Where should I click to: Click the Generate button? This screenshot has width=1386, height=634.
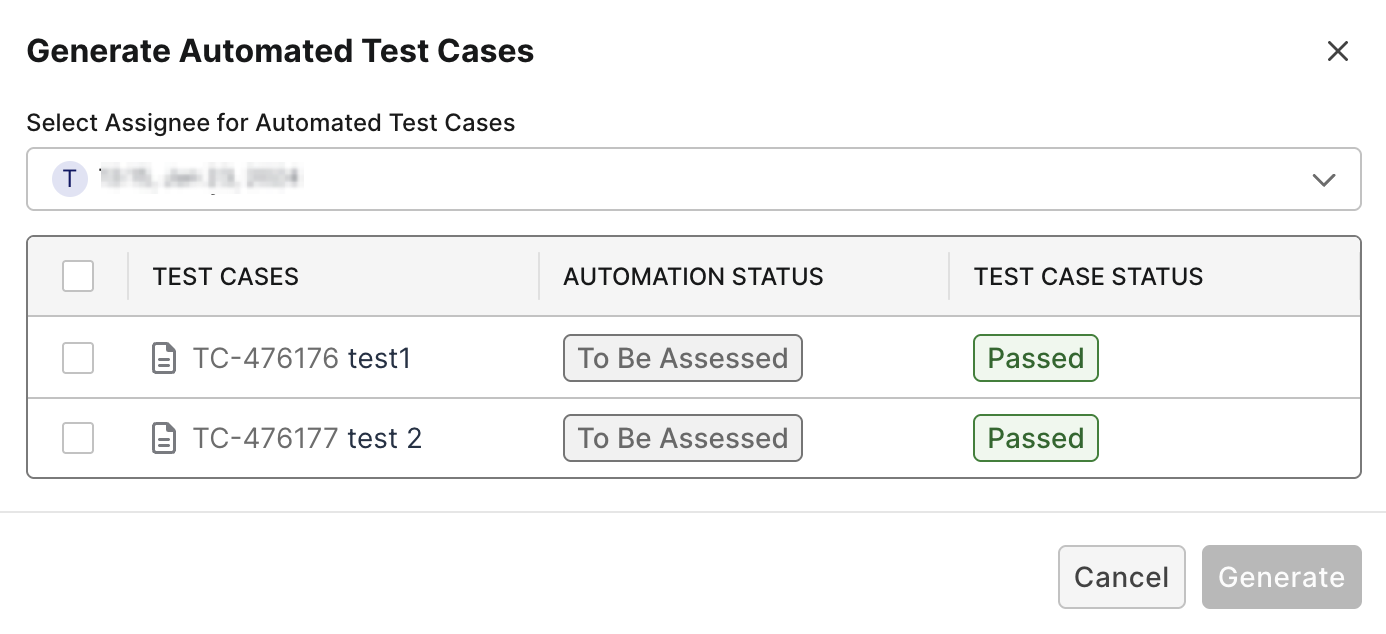pos(1281,577)
